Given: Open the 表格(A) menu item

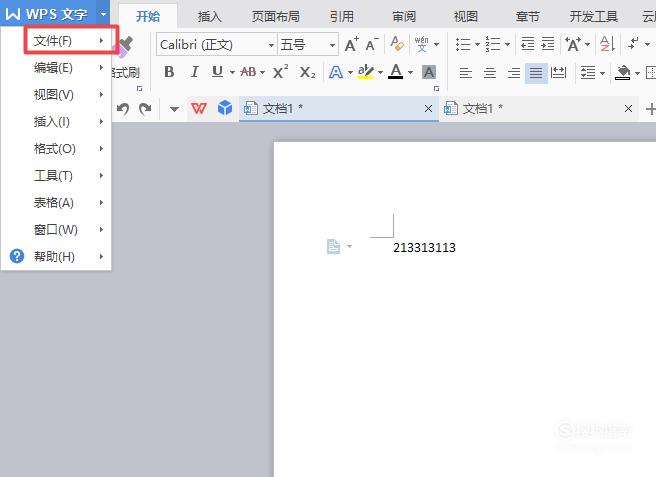Looking at the screenshot, I should tap(56, 203).
